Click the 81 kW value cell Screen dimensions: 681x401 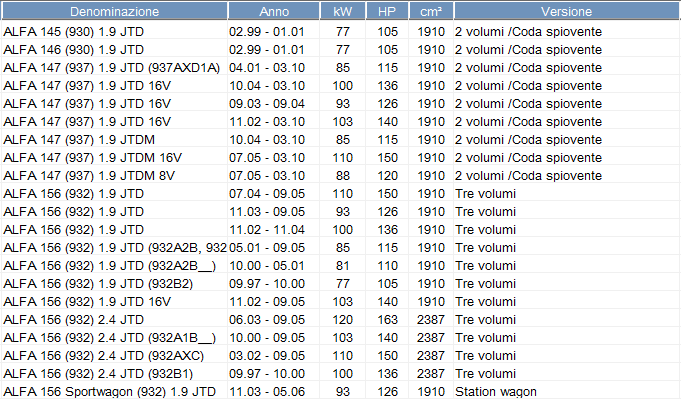pos(343,265)
